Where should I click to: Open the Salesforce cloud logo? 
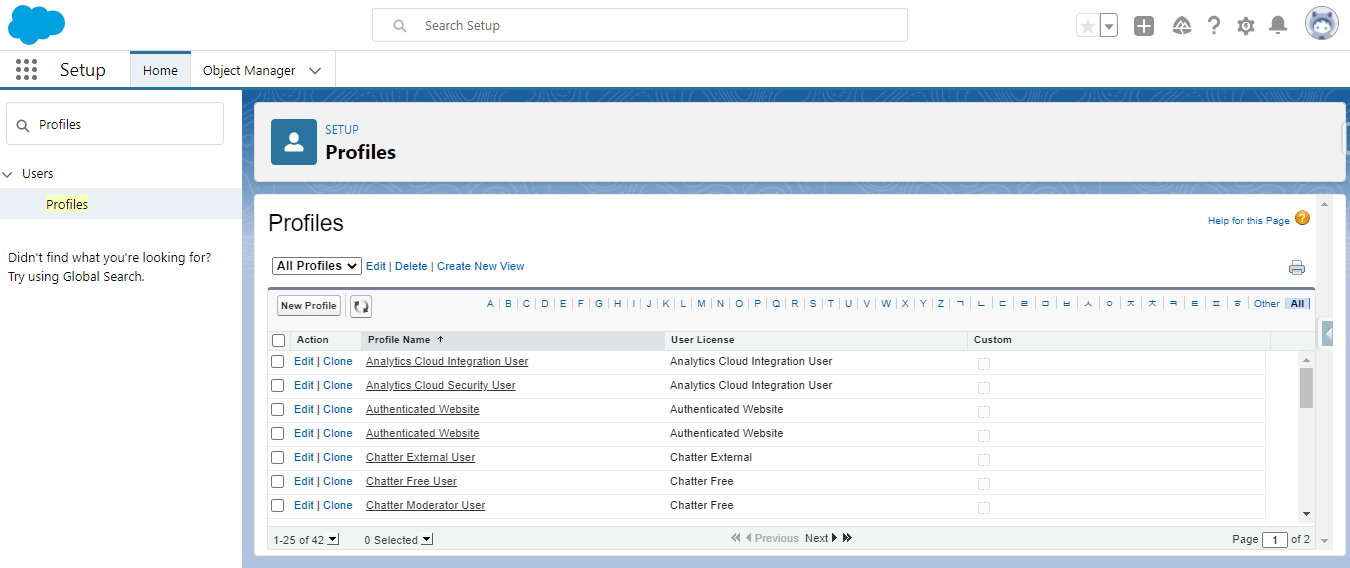tap(37, 25)
